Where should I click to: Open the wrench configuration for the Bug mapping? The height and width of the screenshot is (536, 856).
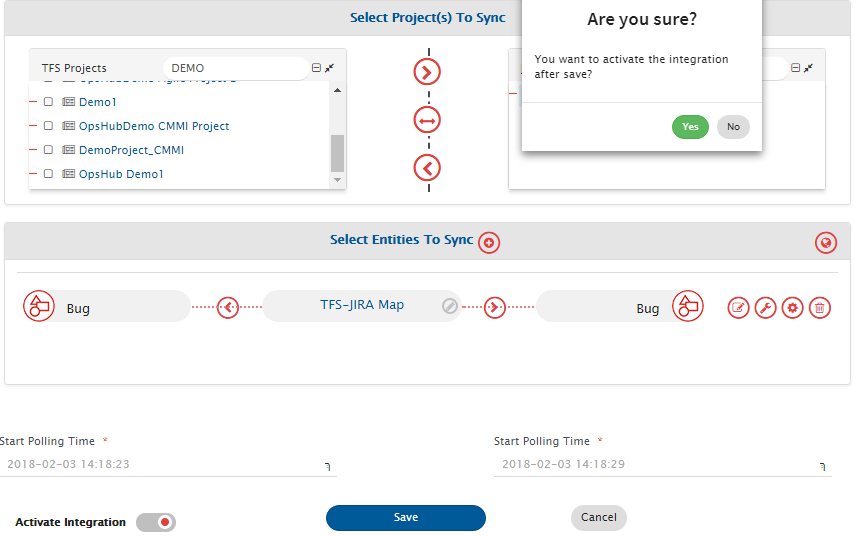click(x=765, y=307)
